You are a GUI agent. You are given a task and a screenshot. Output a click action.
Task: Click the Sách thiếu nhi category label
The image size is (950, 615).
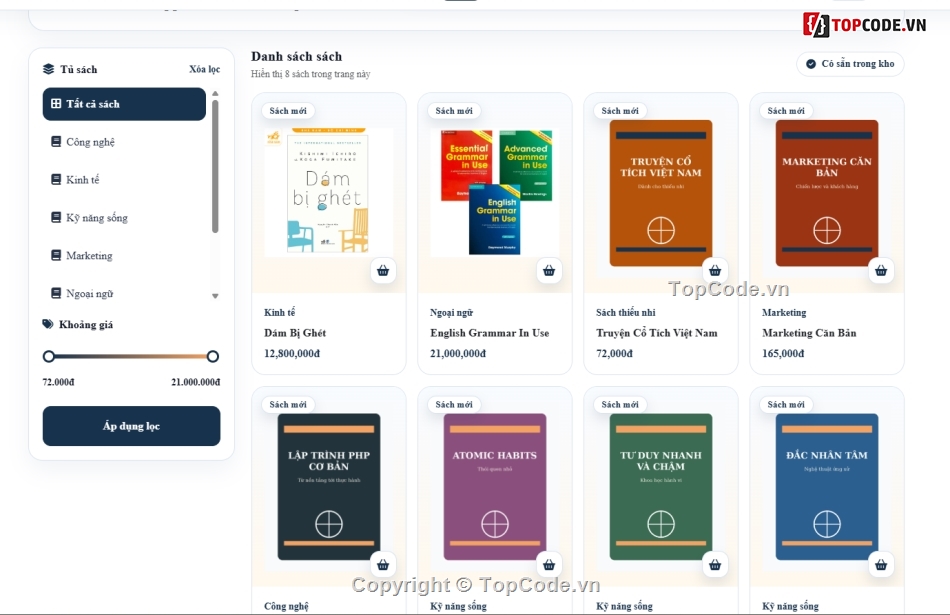[626, 313]
